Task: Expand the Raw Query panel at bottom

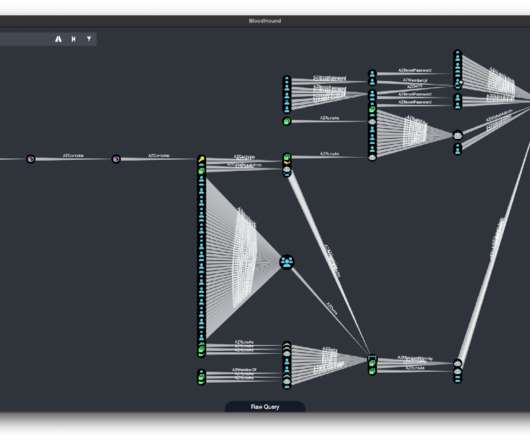Action: coord(265,407)
